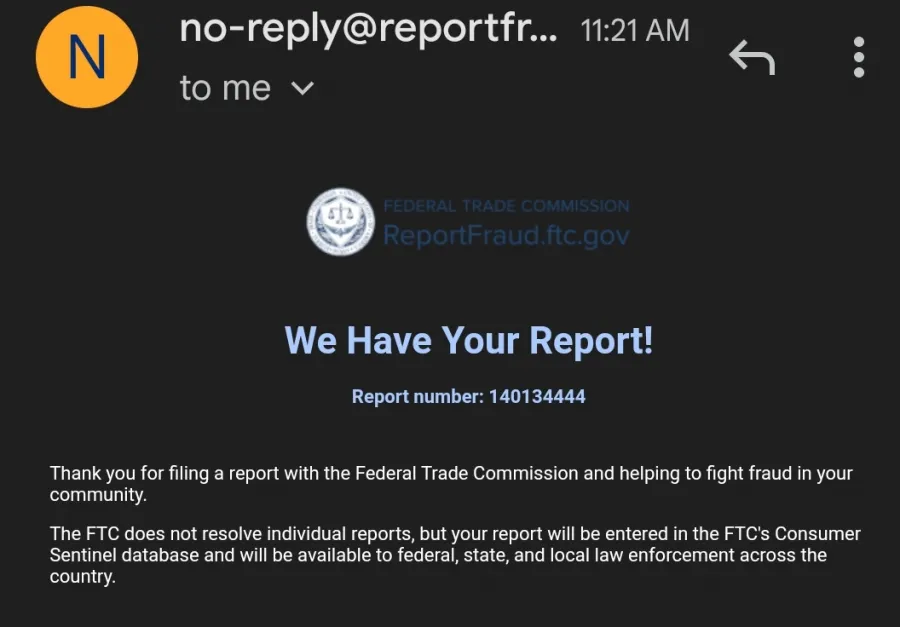Tap the FTC seal logo image

click(340, 222)
